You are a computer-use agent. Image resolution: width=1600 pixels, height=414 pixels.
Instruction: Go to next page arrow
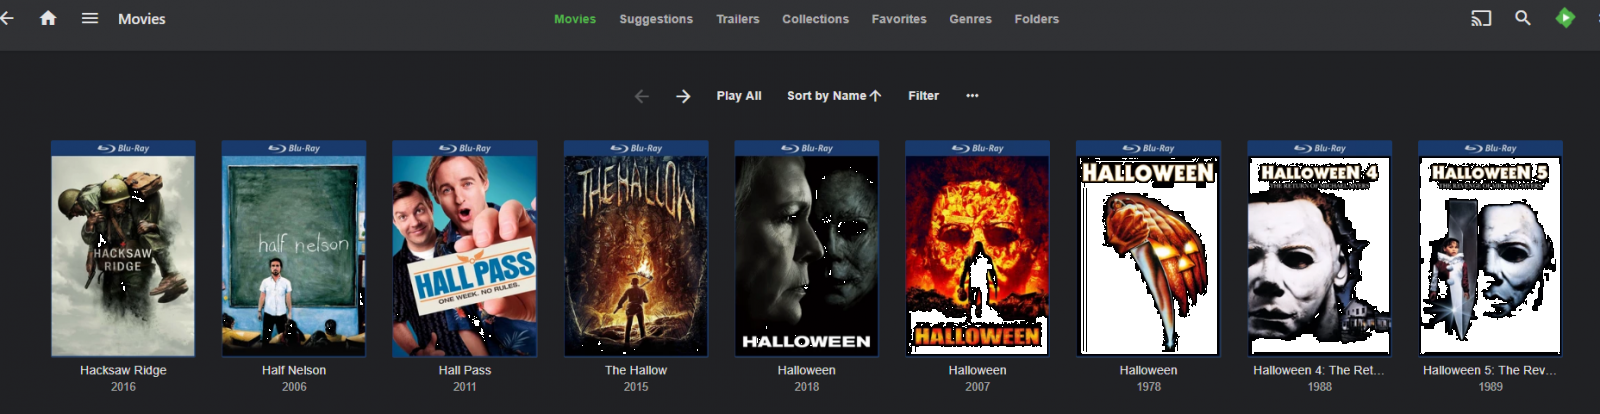click(x=683, y=96)
